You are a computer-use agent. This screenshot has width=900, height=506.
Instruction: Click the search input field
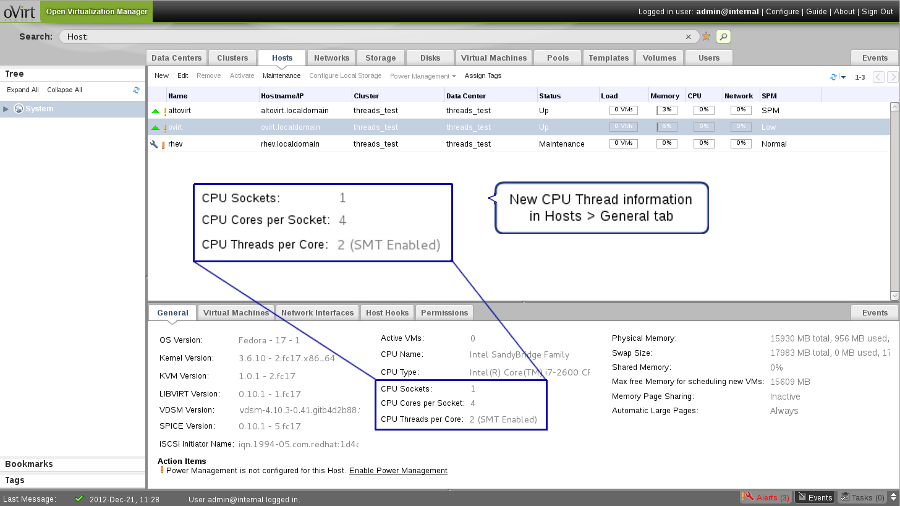(370, 36)
